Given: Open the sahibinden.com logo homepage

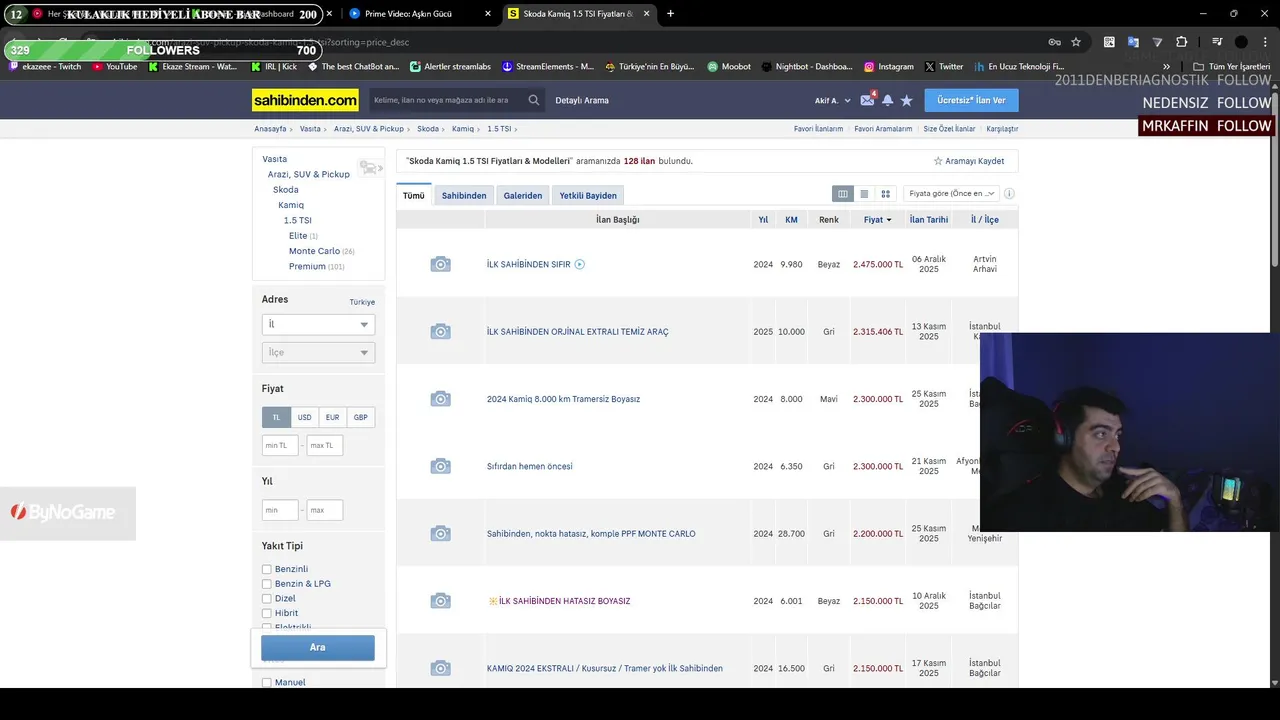Looking at the screenshot, I should click(x=305, y=100).
